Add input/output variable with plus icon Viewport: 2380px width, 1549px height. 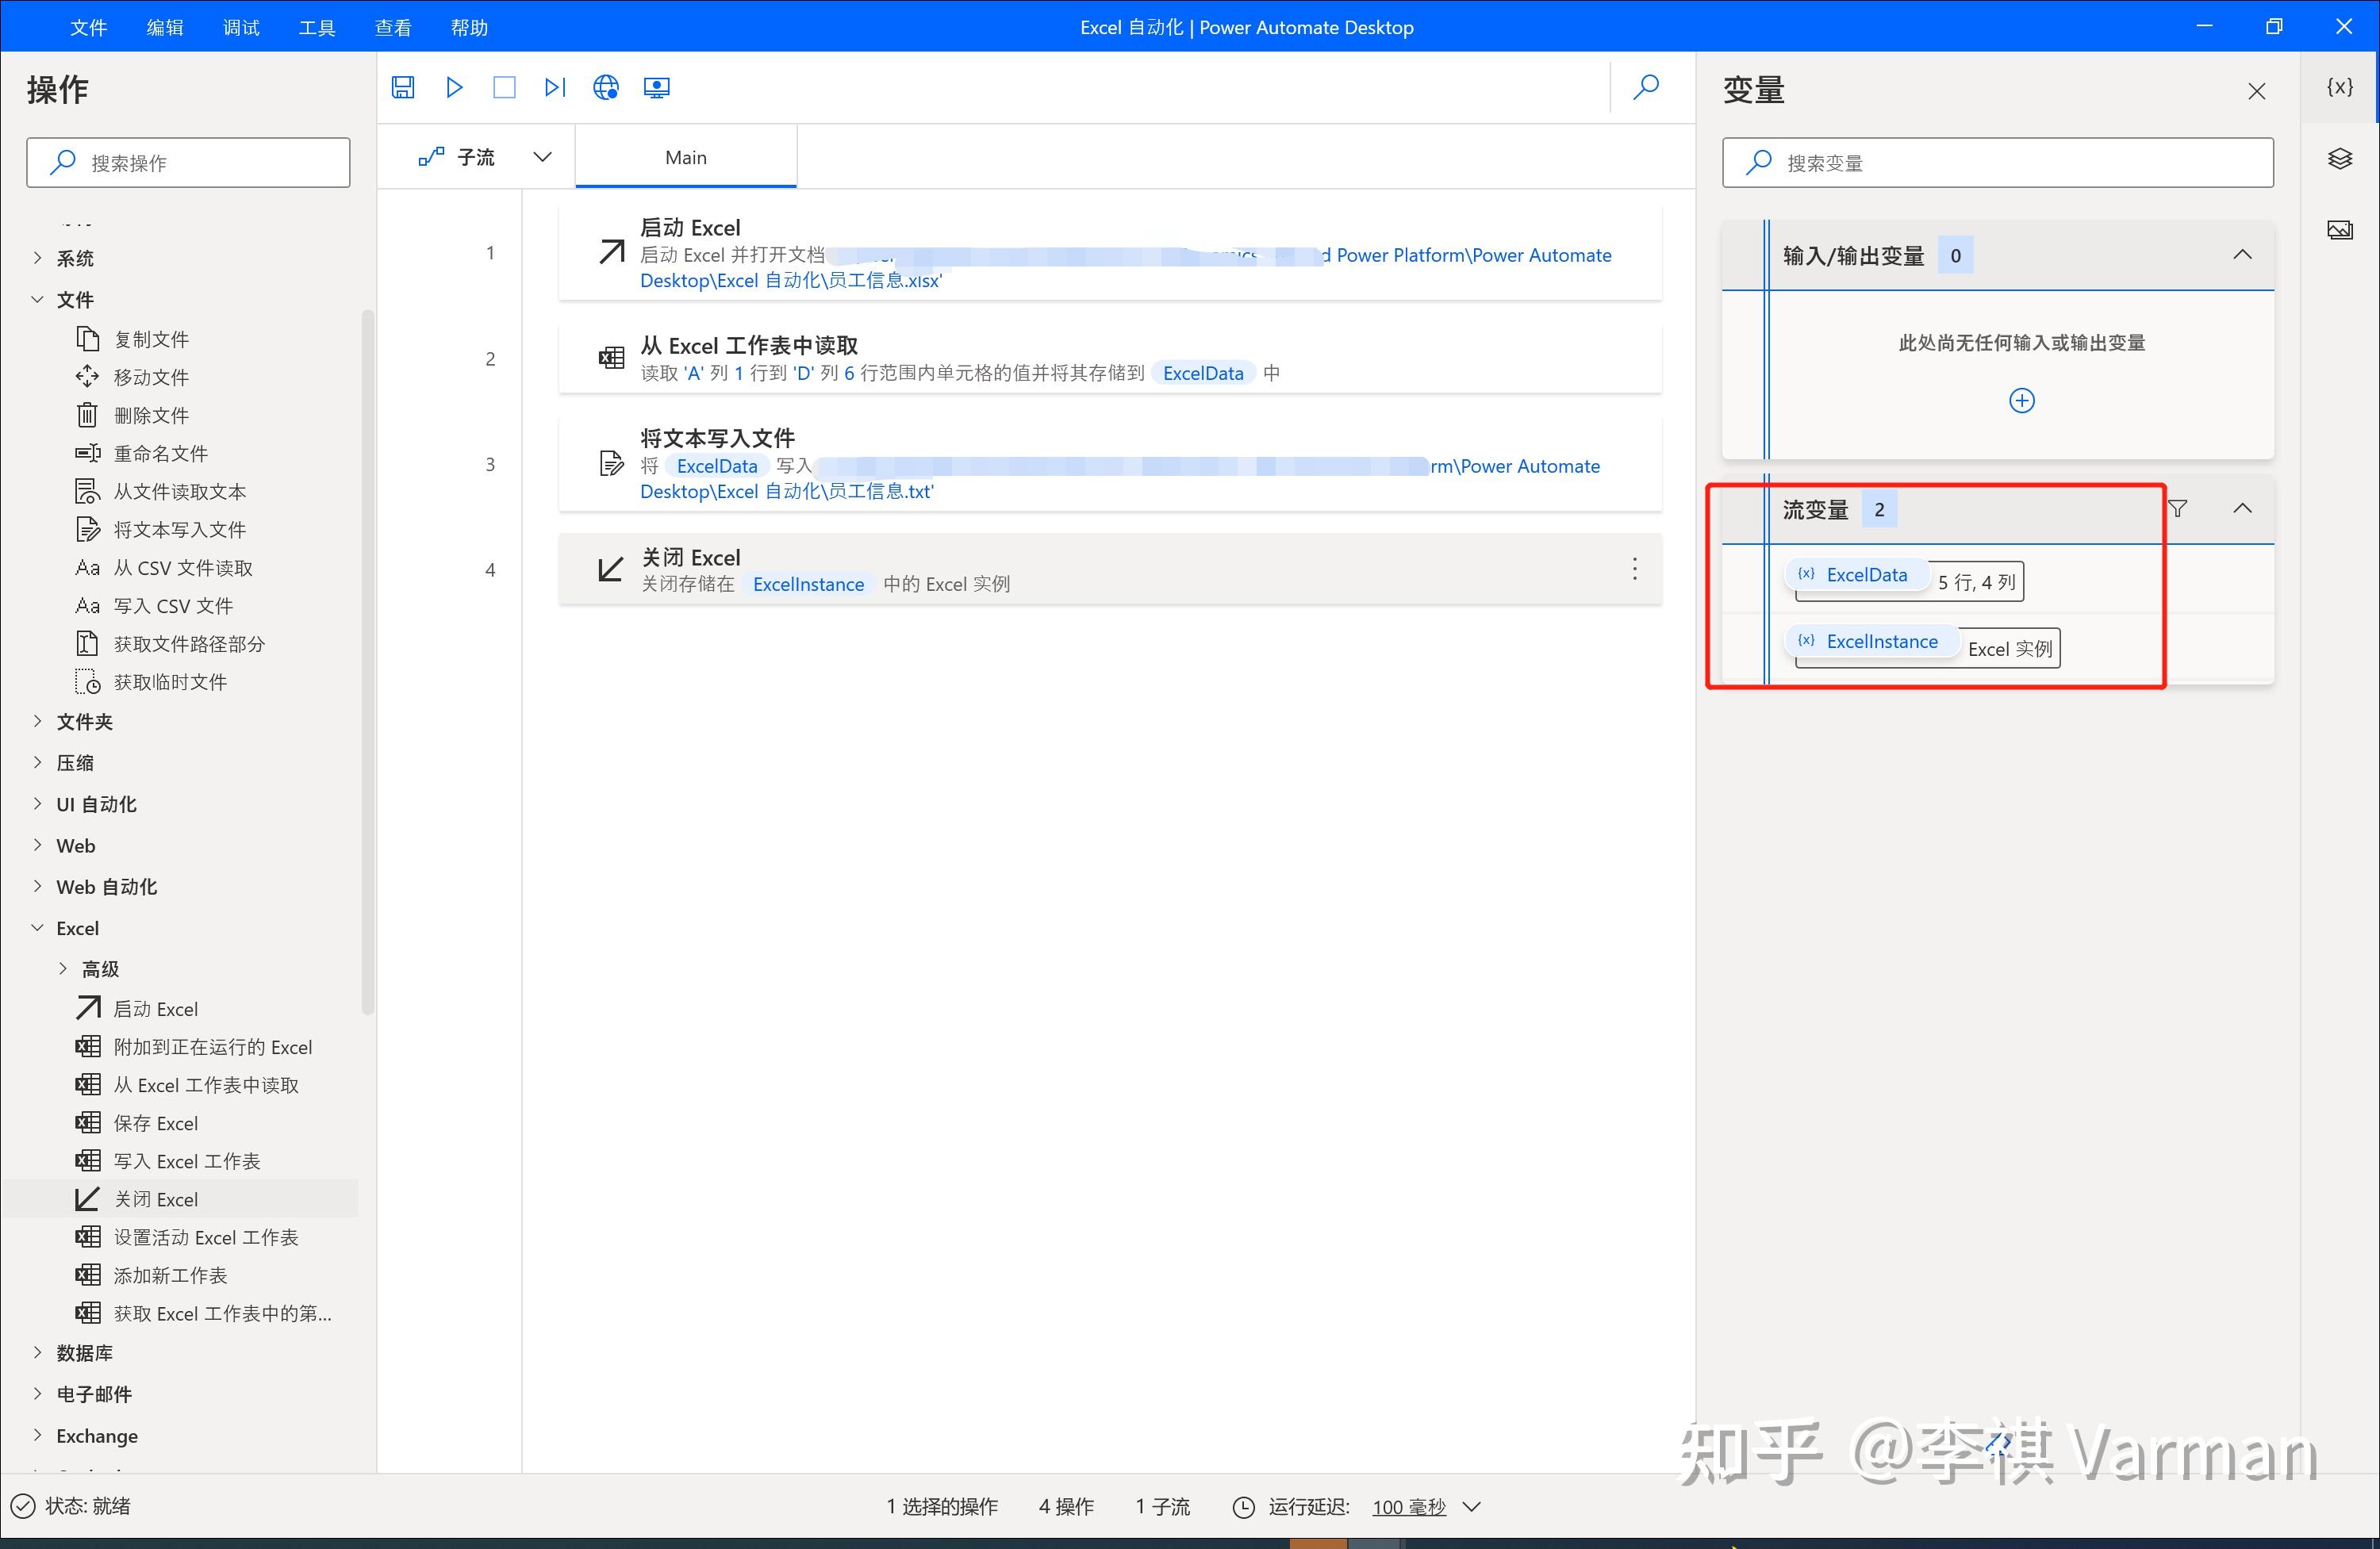coord(2022,400)
